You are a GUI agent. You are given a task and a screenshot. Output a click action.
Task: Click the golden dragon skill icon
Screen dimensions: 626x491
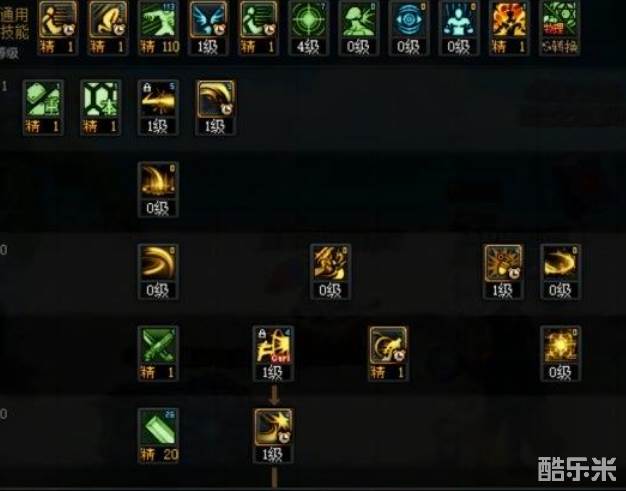[x=330, y=263]
